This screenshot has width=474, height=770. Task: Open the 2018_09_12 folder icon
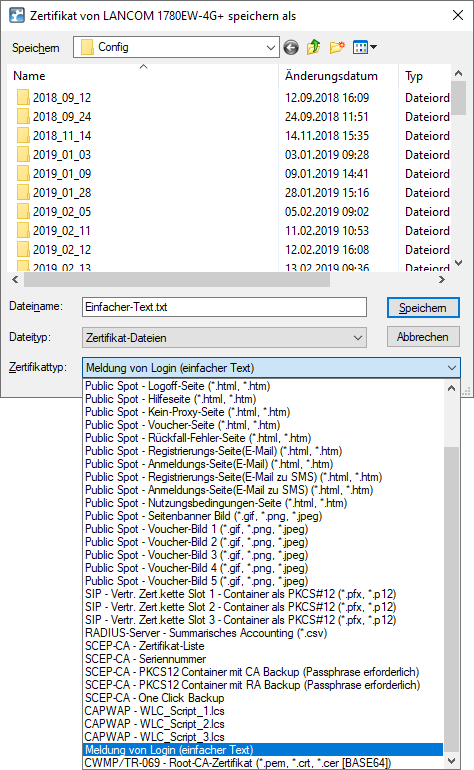pyautogui.click(x=23, y=98)
